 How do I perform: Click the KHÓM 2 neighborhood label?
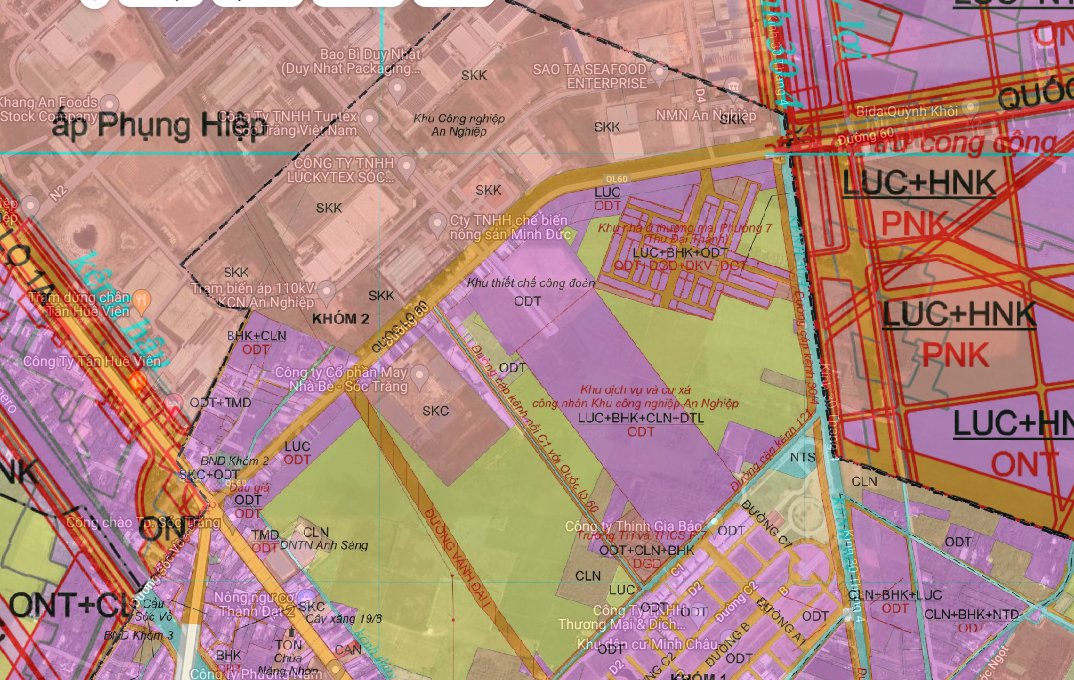[340, 318]
